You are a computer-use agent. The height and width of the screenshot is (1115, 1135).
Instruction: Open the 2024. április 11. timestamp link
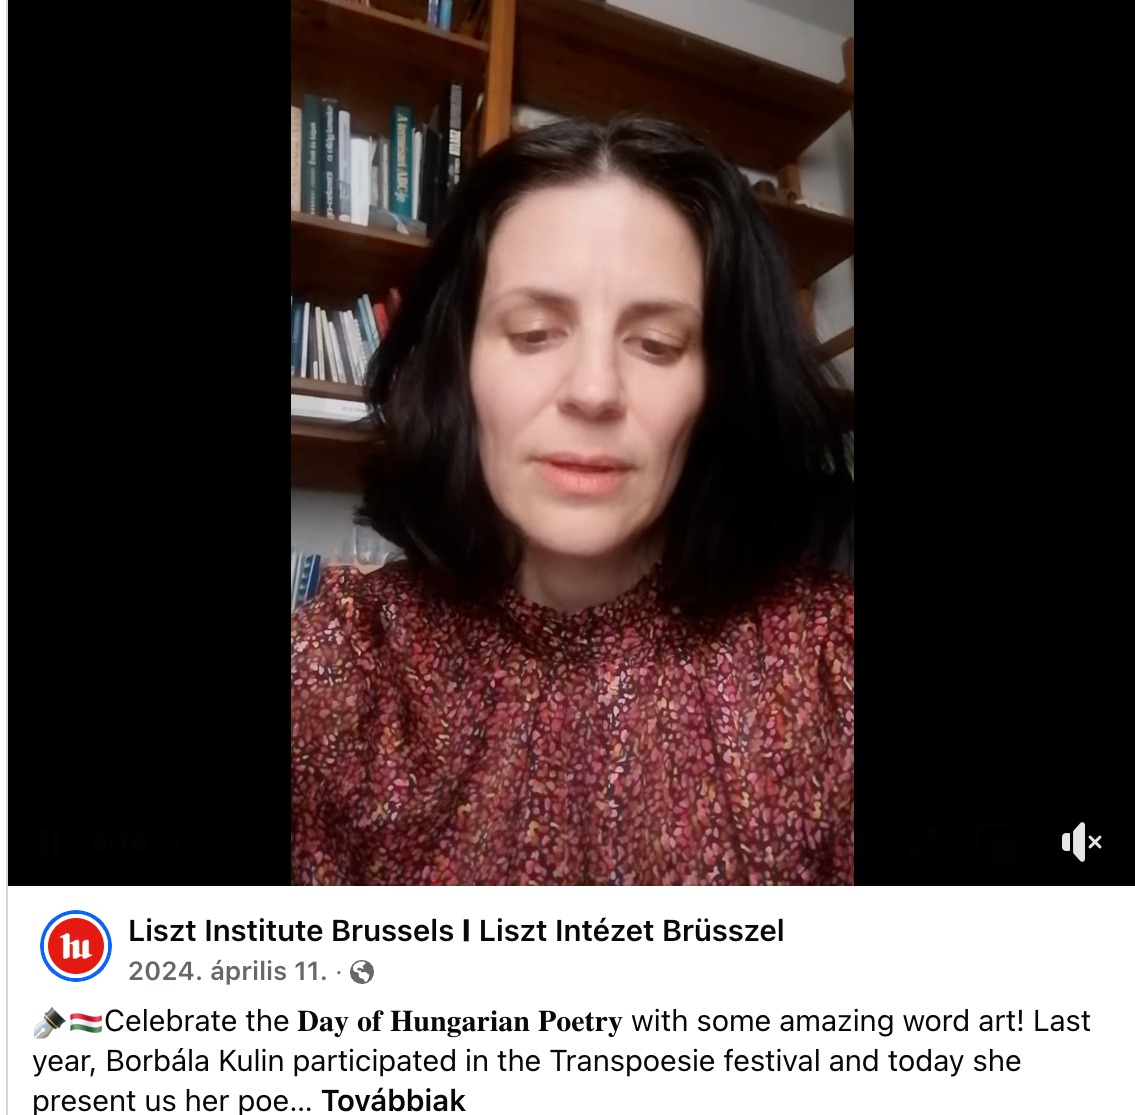[228, 971]
